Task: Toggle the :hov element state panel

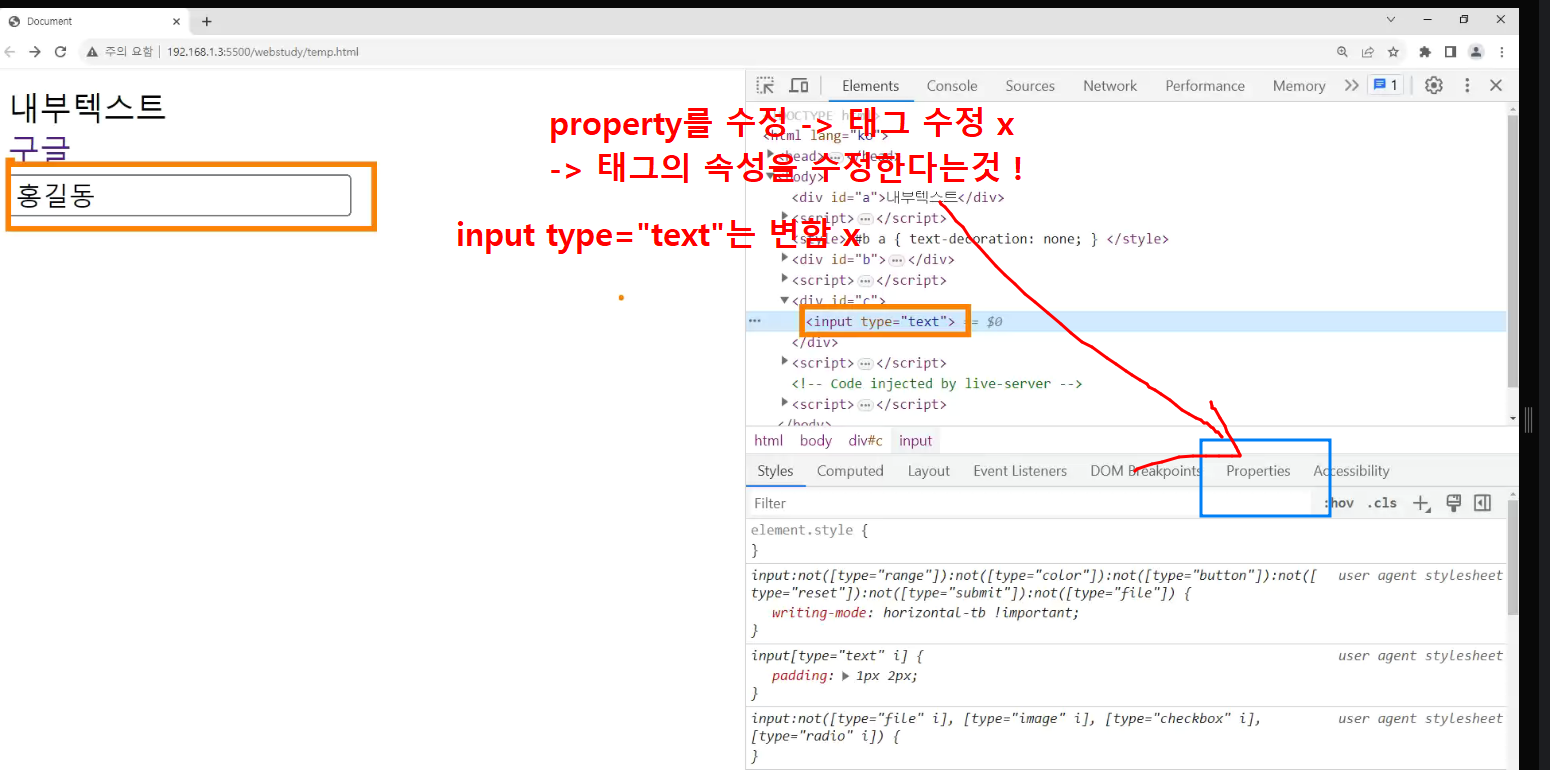Action: [1339, 503]
